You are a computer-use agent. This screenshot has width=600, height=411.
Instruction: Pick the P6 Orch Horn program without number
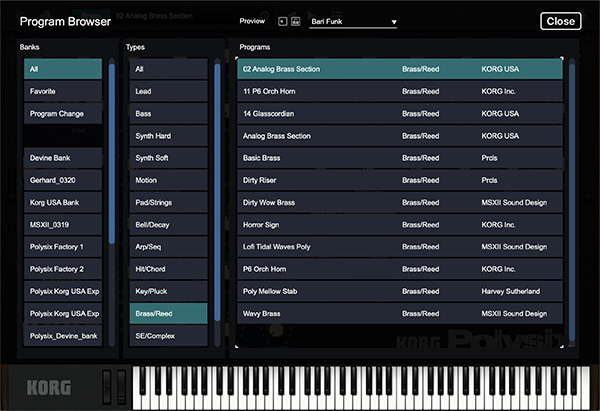coord(400,269)
